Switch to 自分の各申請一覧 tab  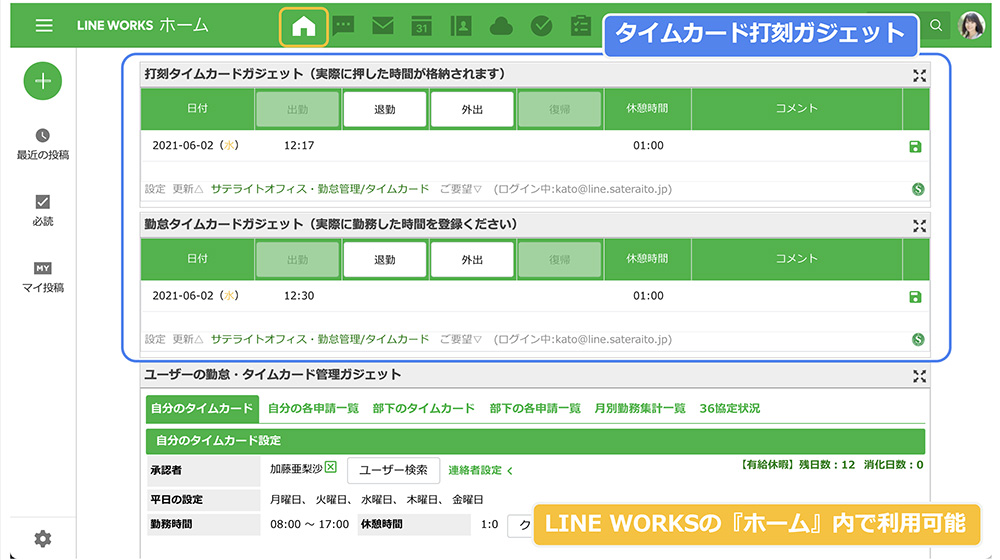[x=313, y=409]
